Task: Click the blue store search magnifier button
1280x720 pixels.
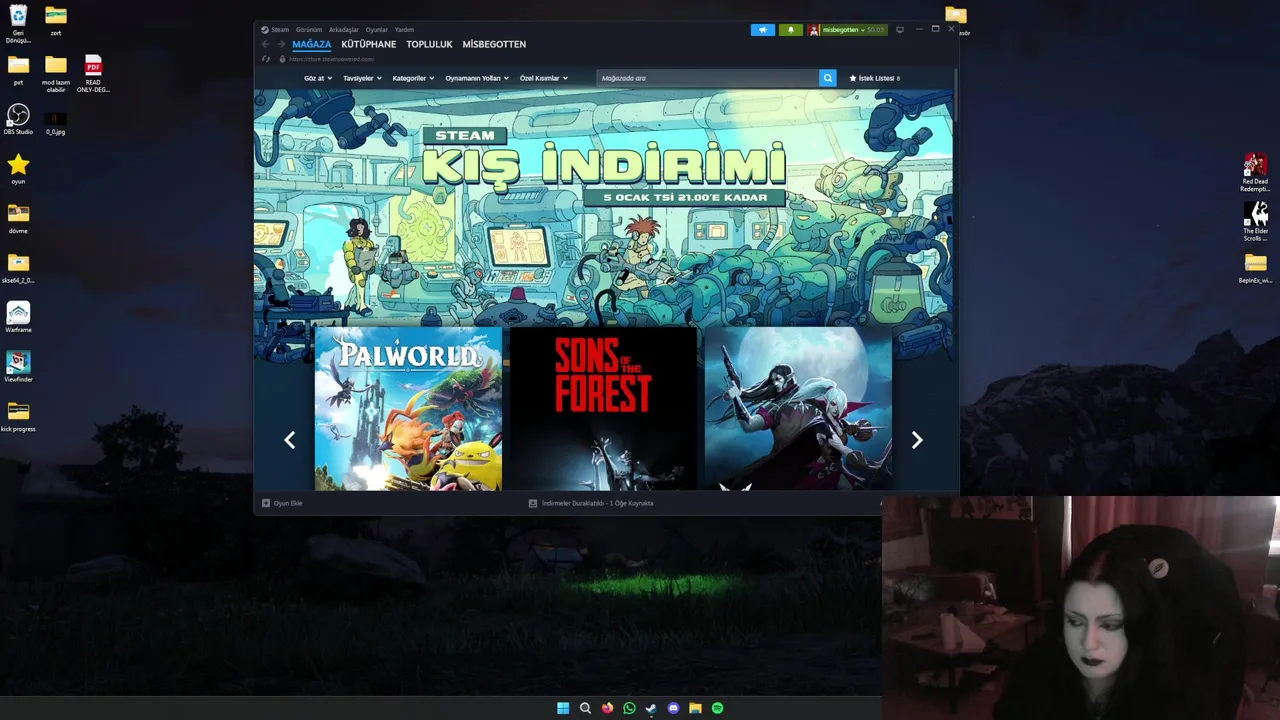Action: tap(827, 78)
